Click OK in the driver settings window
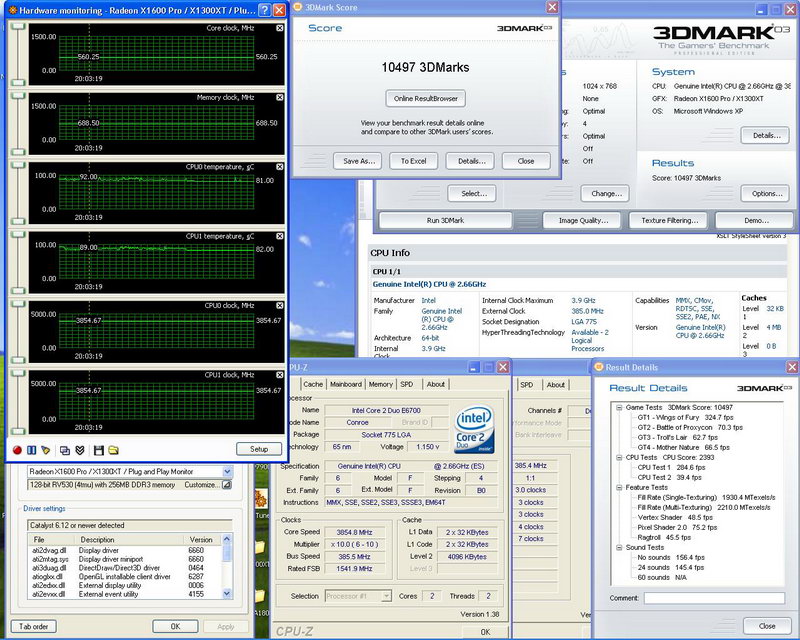 (x=176, y=626)
